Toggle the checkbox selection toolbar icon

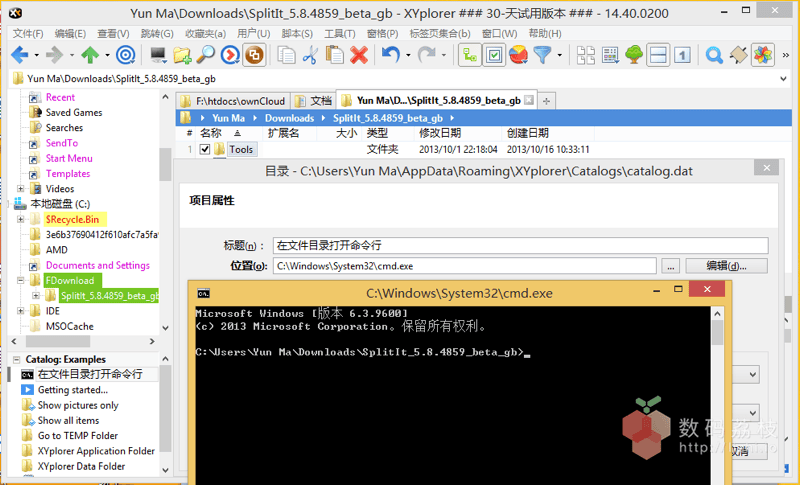(x=494, y=55)
